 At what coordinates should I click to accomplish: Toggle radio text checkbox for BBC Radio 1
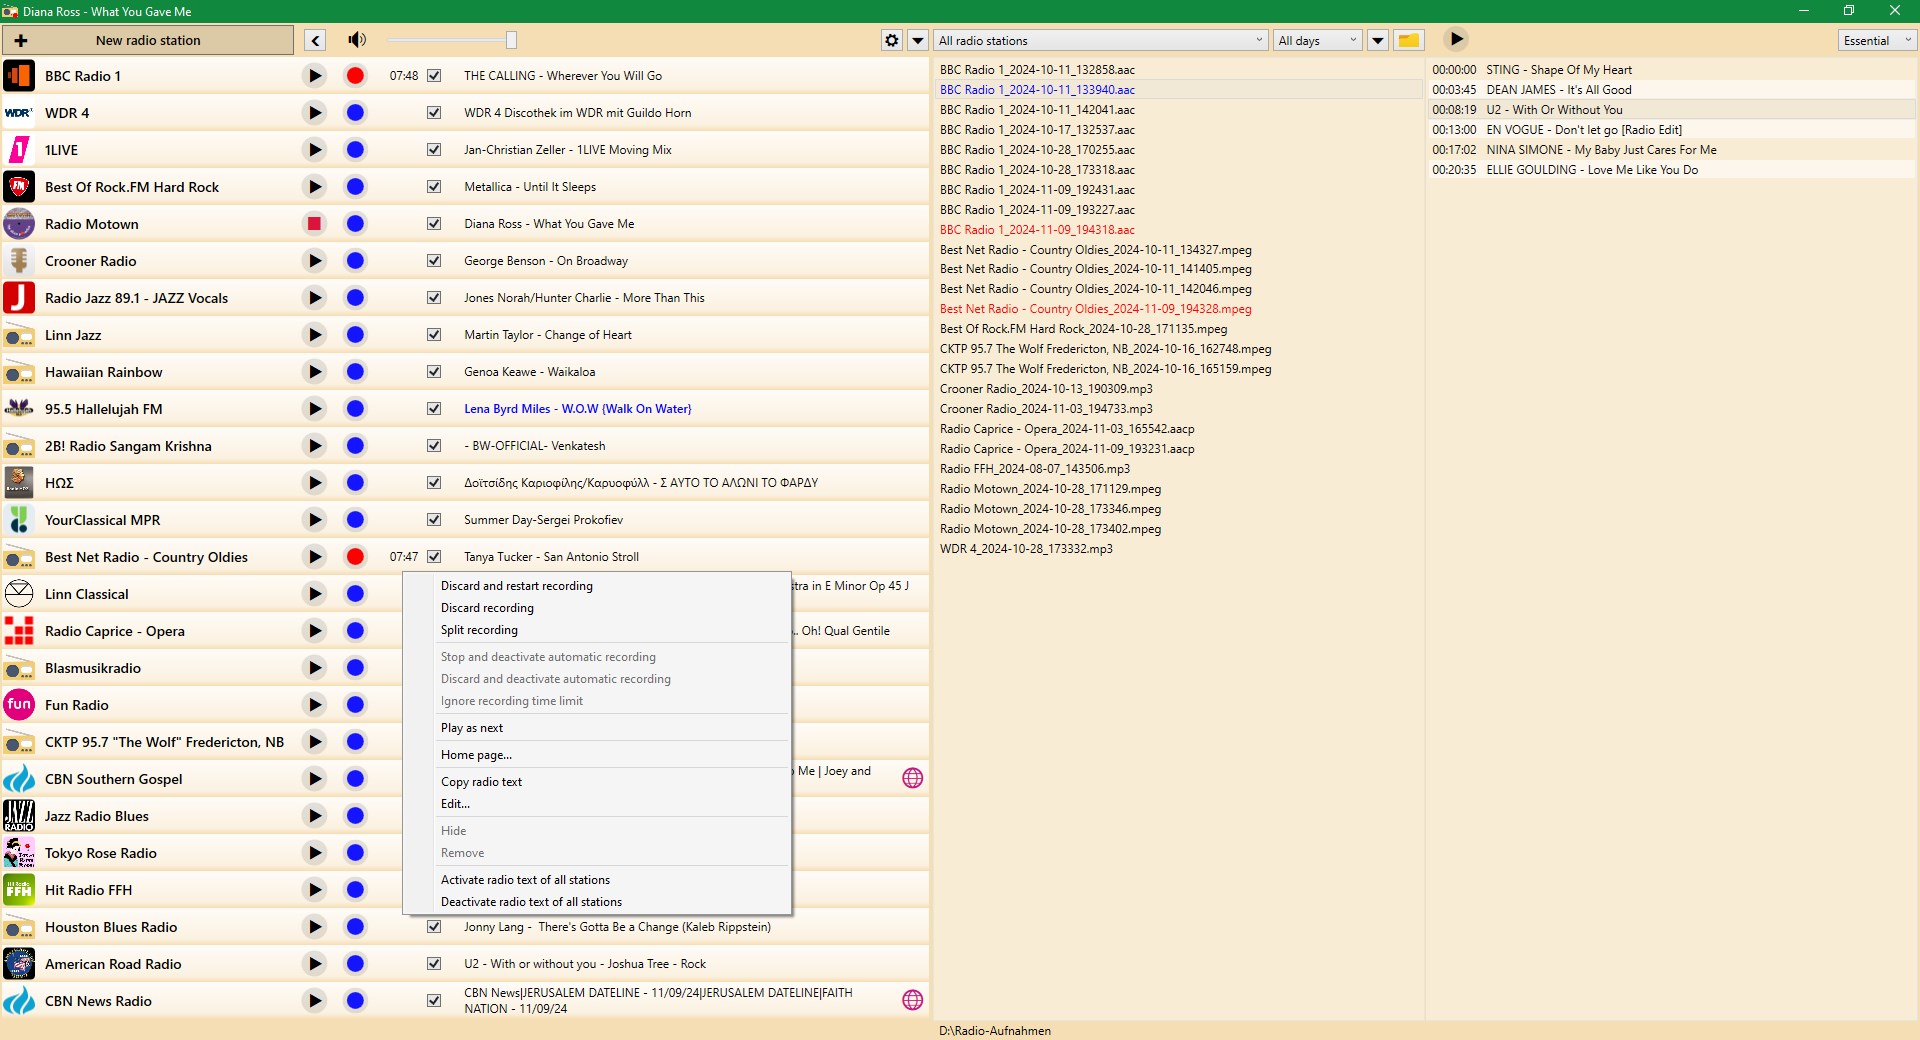(434, 76)
